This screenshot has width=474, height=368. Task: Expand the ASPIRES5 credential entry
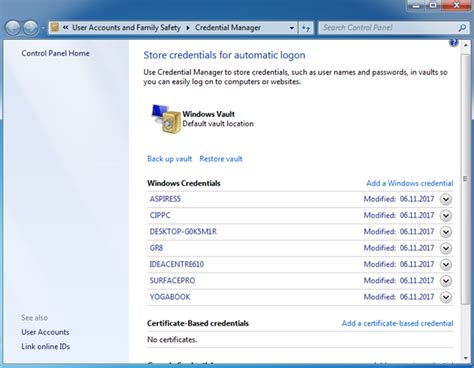tap(446, 199)
